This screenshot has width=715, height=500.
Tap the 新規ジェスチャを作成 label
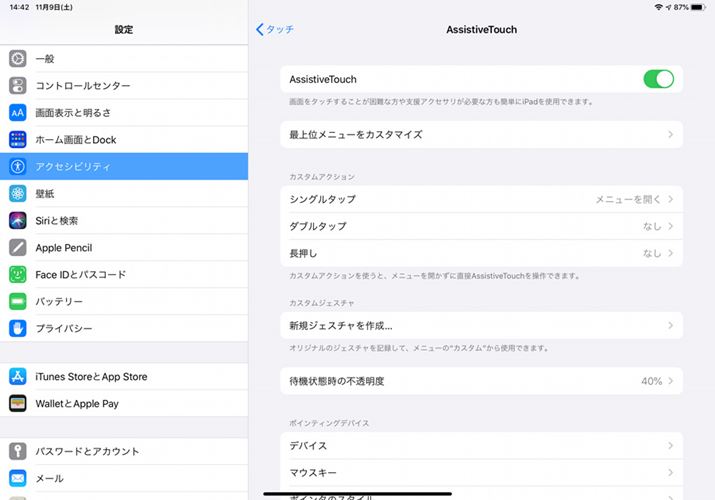(341, 325)
